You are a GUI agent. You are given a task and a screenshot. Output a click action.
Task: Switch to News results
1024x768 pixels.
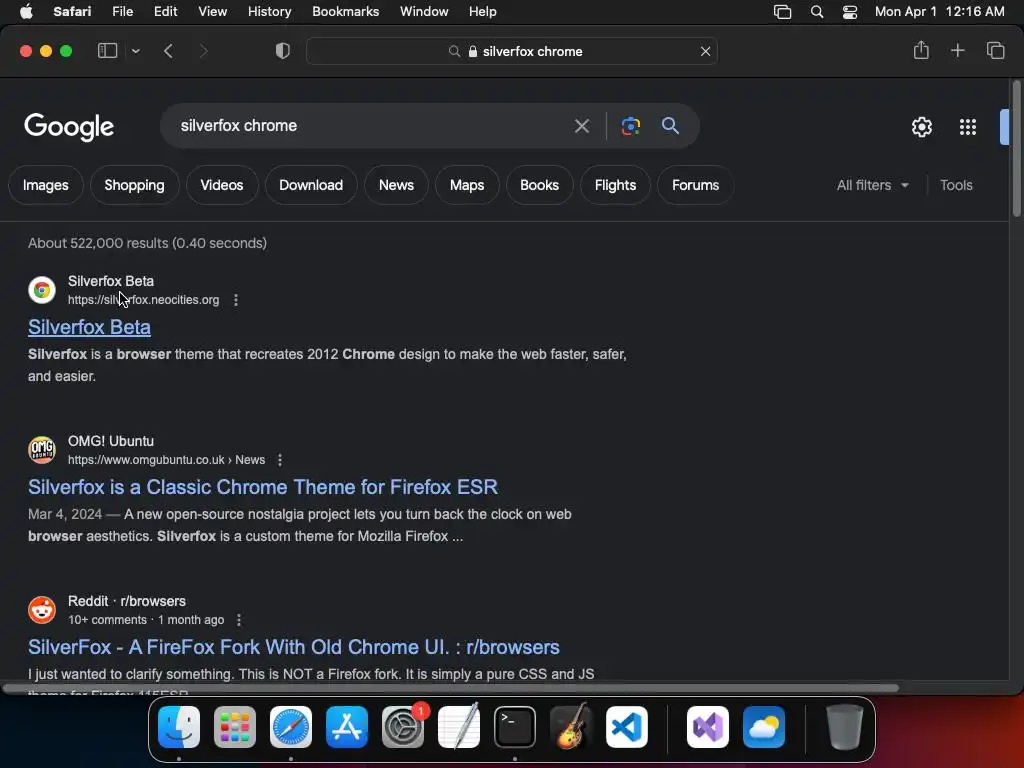coord(396,185)
